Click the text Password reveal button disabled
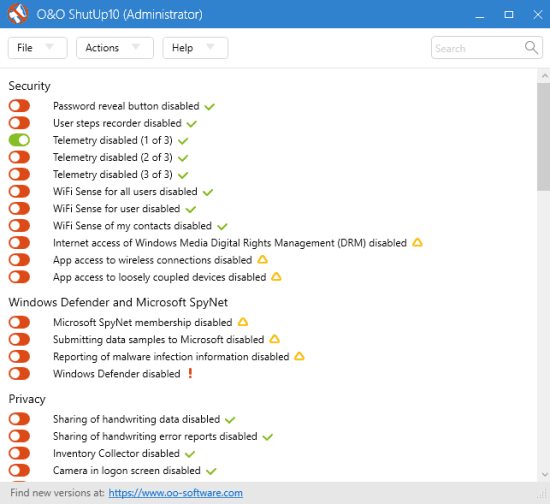This screenshot has width=550, height=504. coord(126,106)
